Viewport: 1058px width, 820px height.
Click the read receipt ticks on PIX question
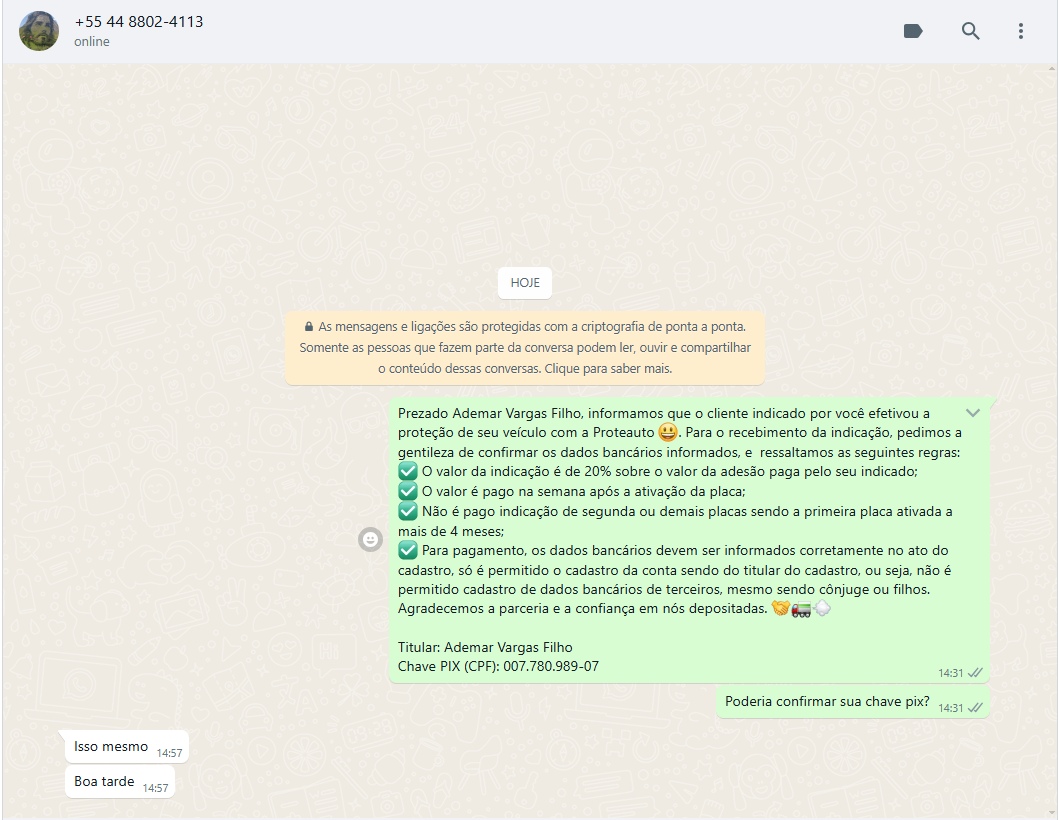pos(976,708)
